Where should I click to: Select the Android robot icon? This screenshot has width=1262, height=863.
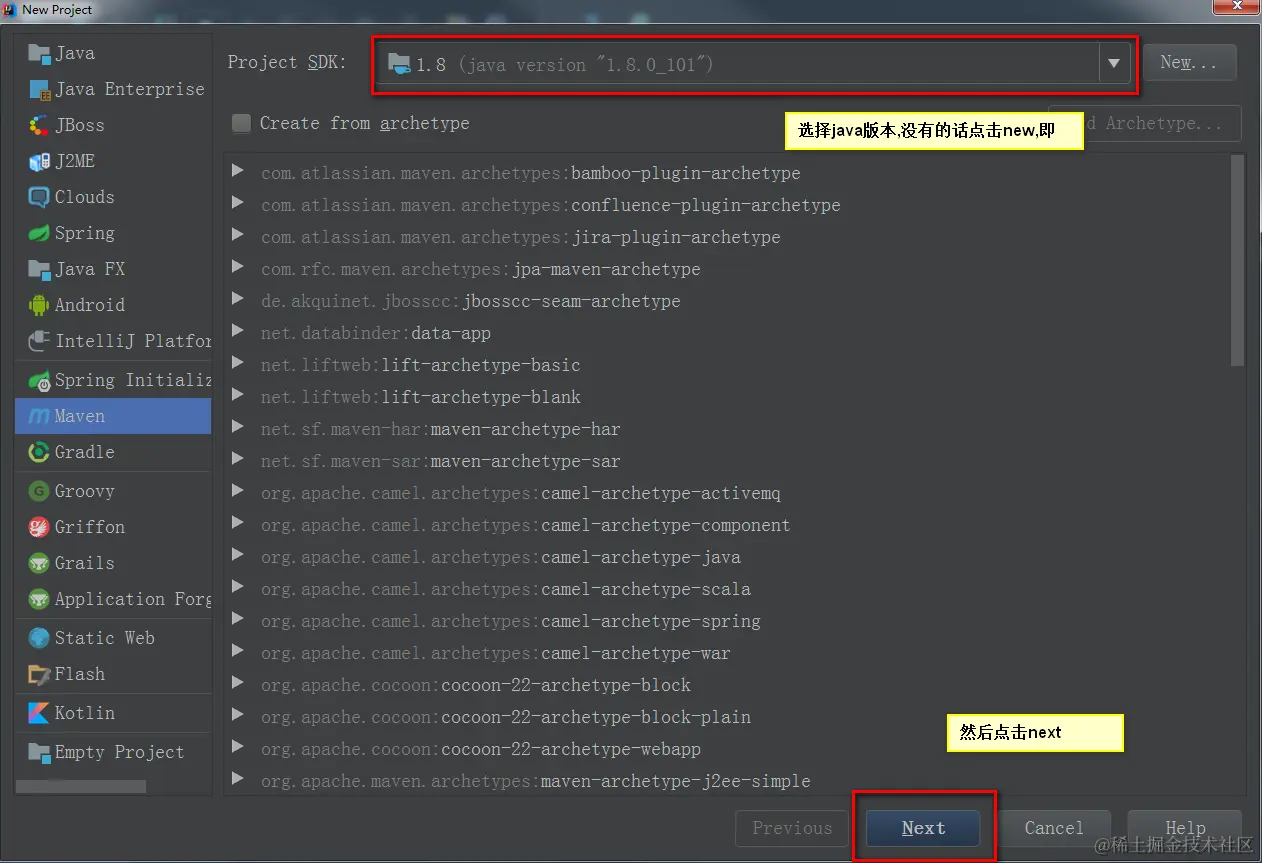39,305
